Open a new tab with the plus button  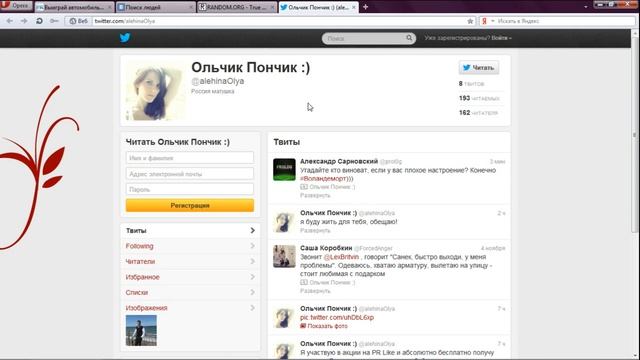pos(365,7)
